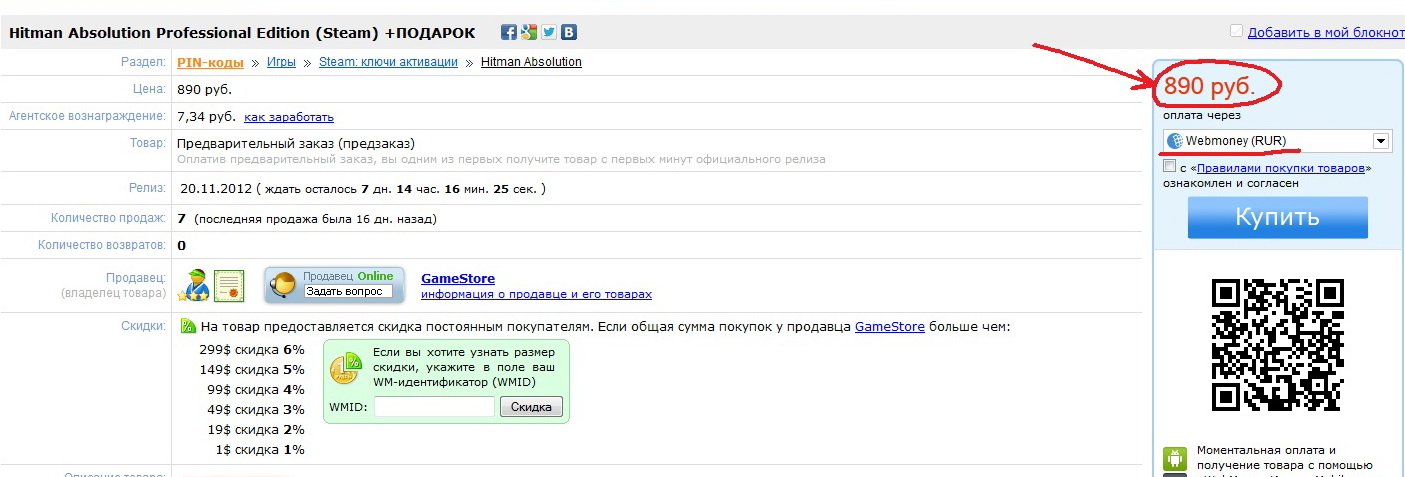Image resolution: width=1405 pixels, height=477 pixels.
Task: Click the Скидка button
Action: (x=531, y=407)
